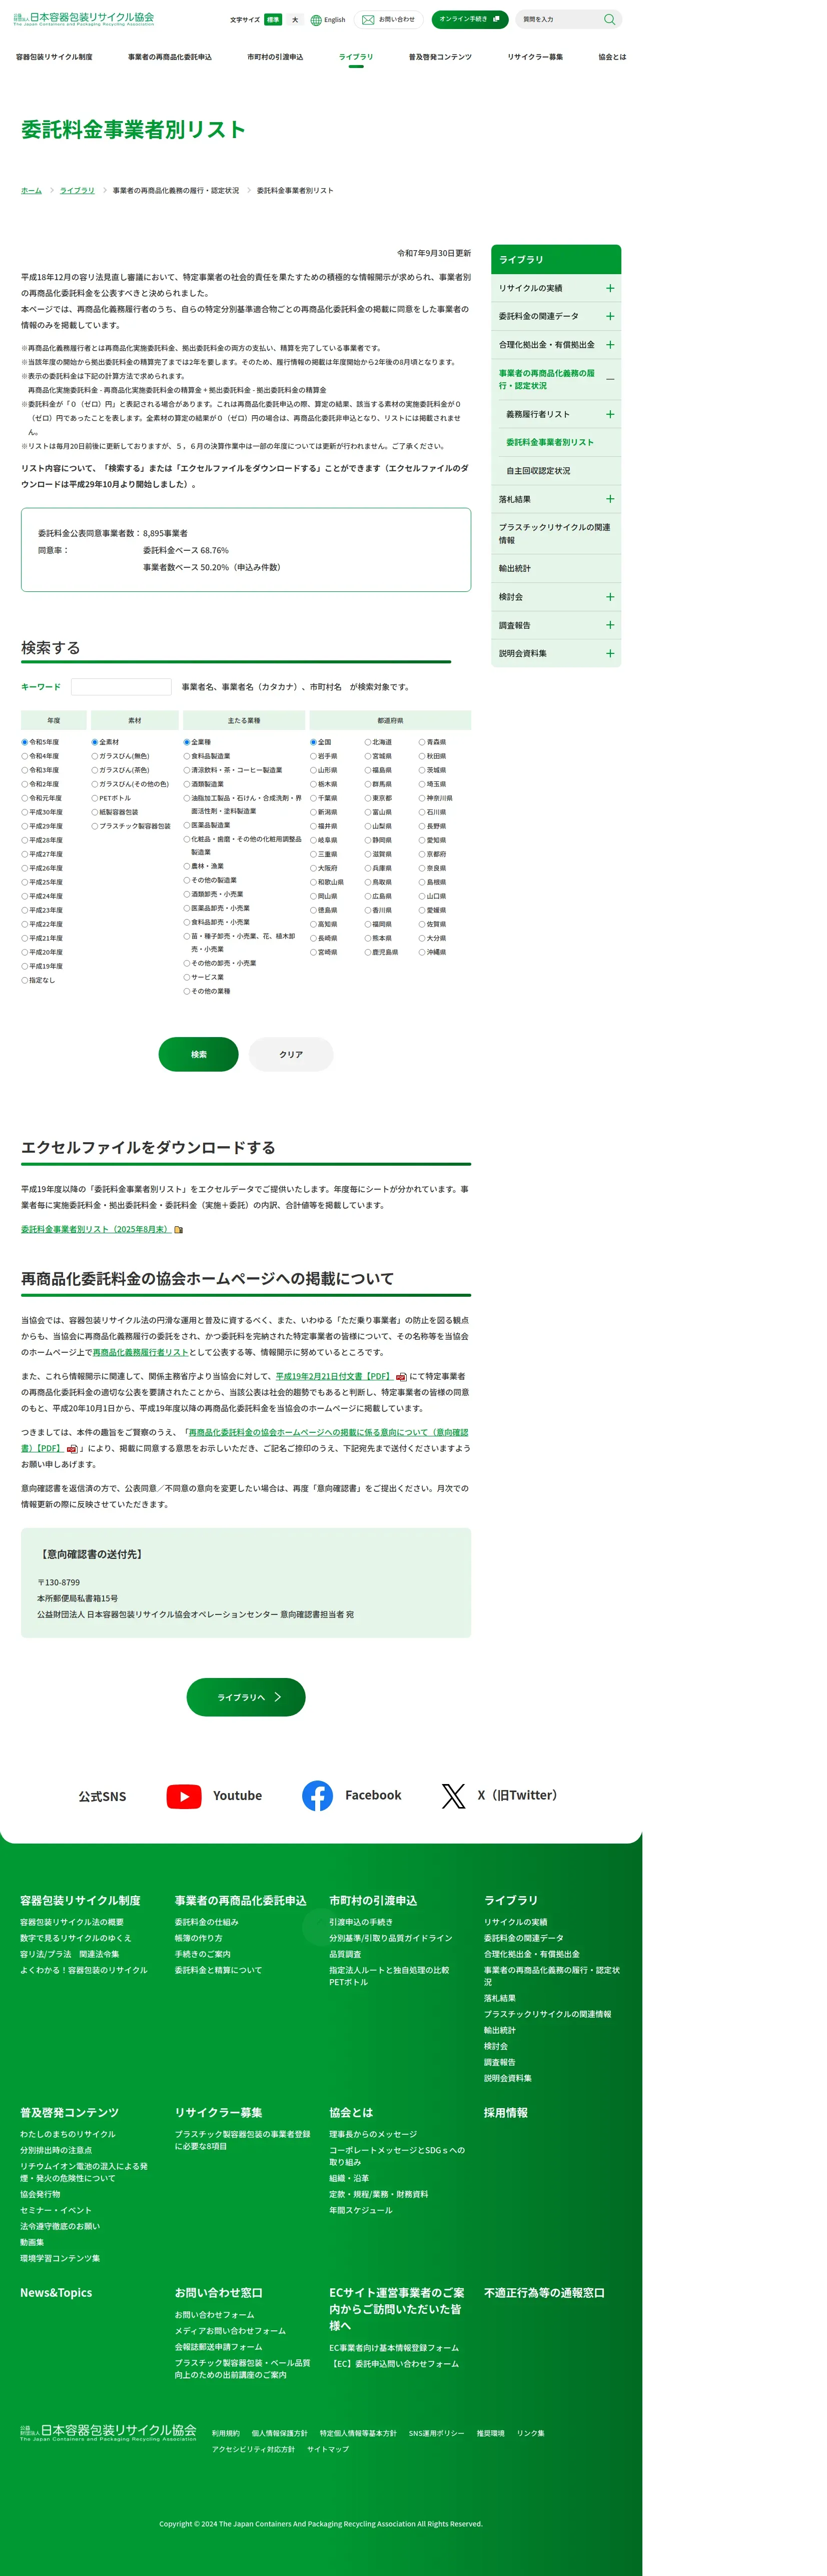Click the 日本容器包装リサイクル協会 header logo

click(x=84, y=18)
